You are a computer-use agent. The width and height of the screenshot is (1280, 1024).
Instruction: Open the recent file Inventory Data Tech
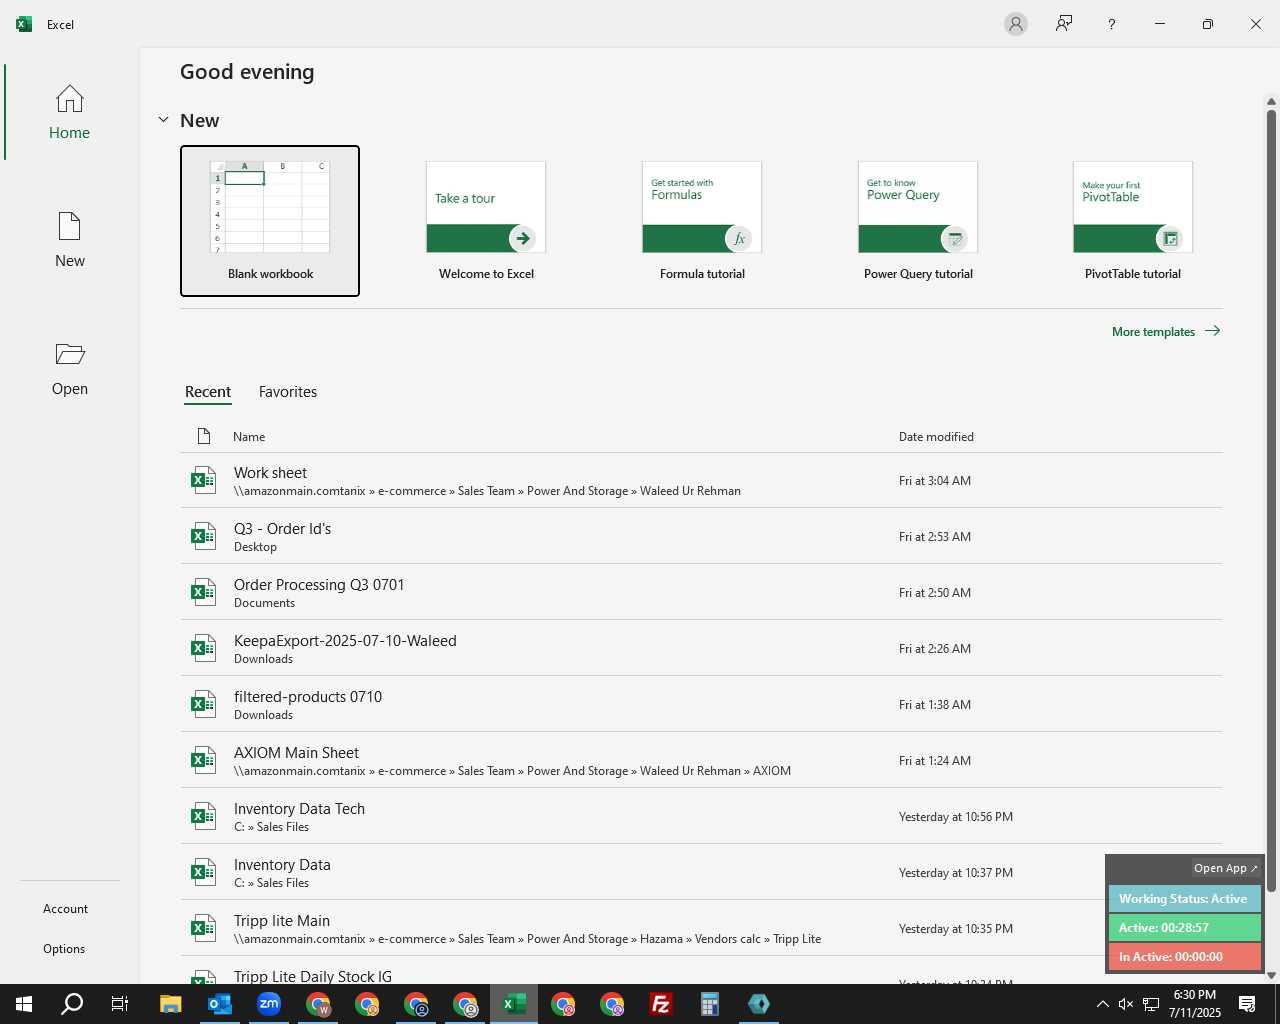click(x=701, y=816)
